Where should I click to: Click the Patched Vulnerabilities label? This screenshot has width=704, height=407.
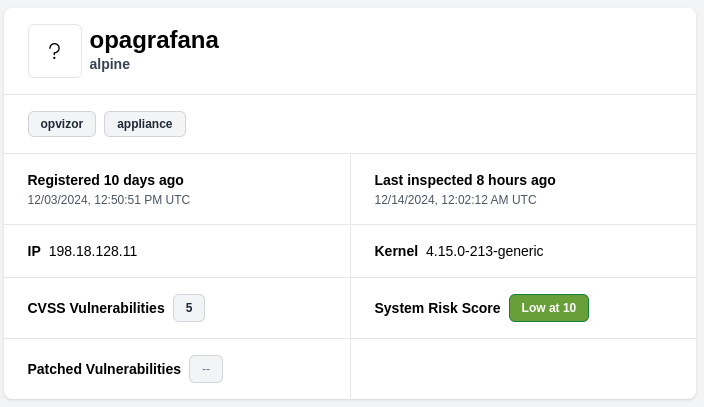104,369
